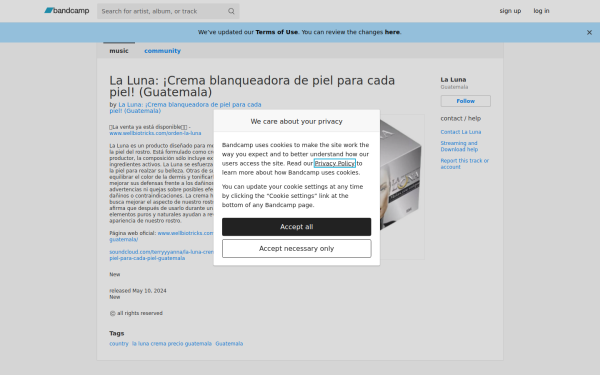Select the Guatemala tag
The height and width of the screenshot is (375, 600).
tap(229, 344)
